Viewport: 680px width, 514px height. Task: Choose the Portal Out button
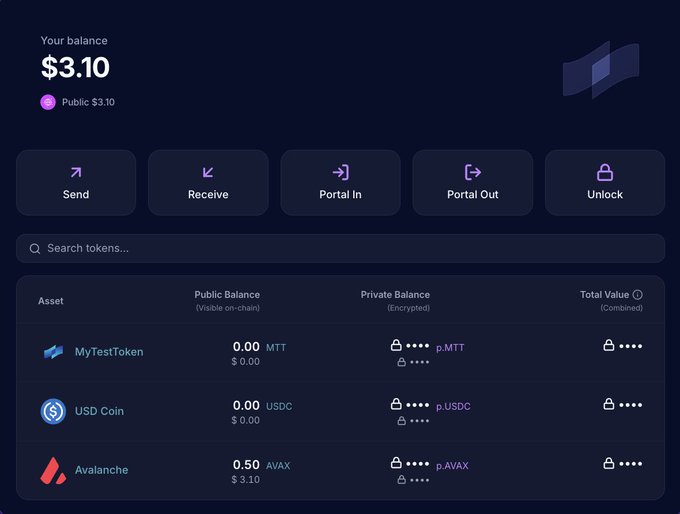[473, 183]
